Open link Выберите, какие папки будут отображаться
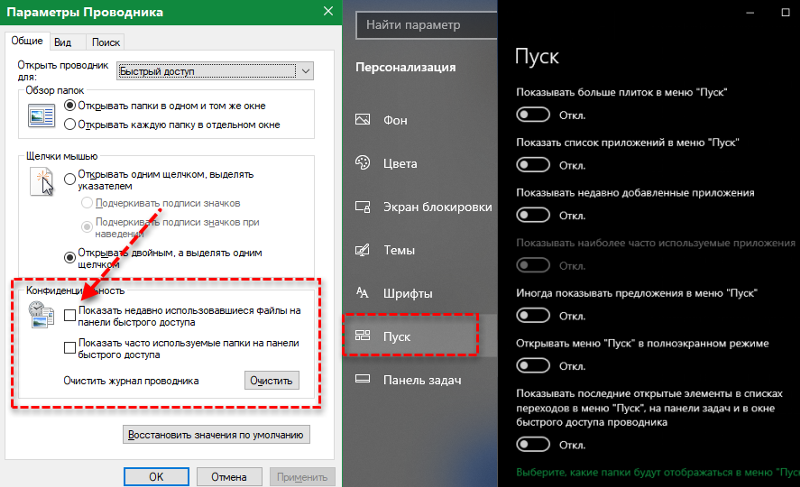 click(x=658, y=472)
